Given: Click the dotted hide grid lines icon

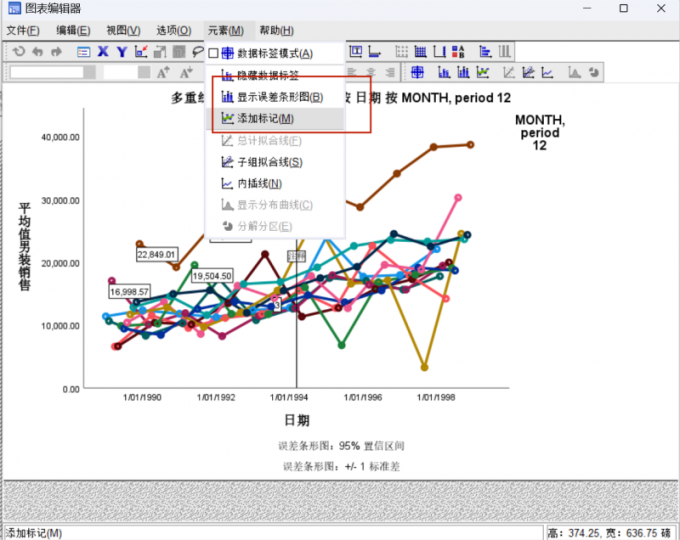Looking at the screenshot, I should tap(402, 52).
